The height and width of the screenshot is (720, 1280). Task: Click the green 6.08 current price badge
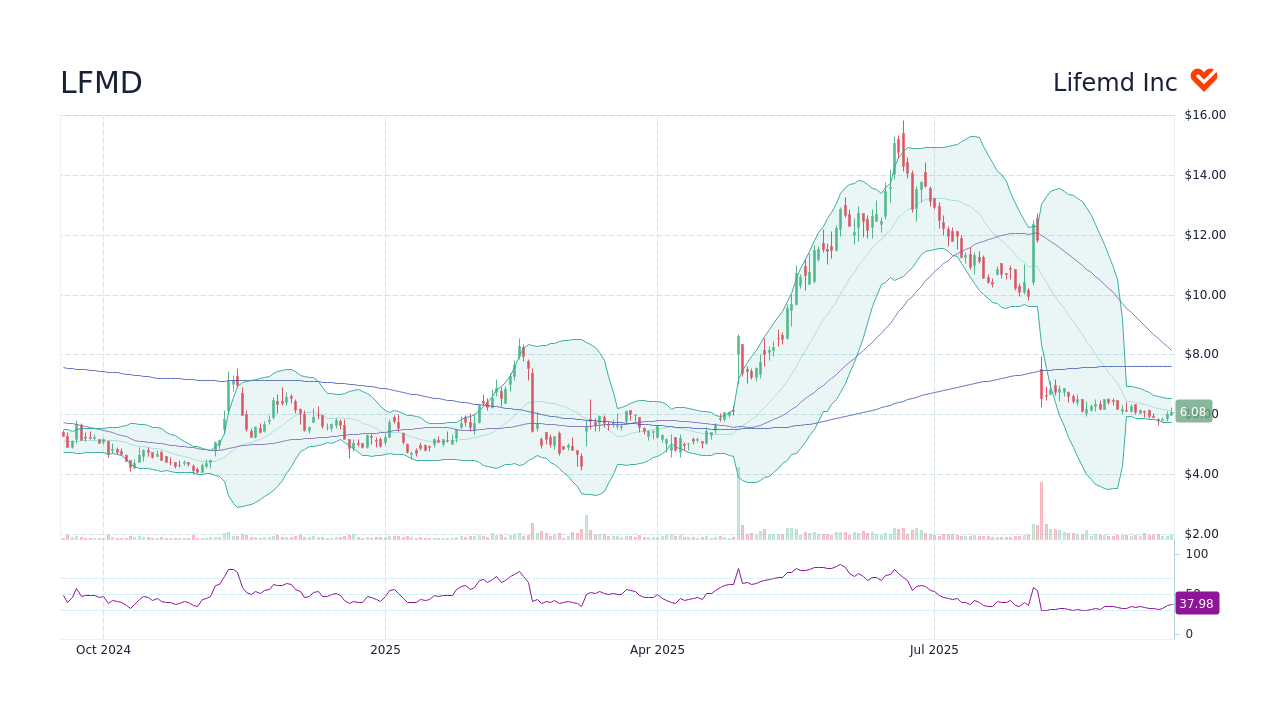tap(1194, 410)
